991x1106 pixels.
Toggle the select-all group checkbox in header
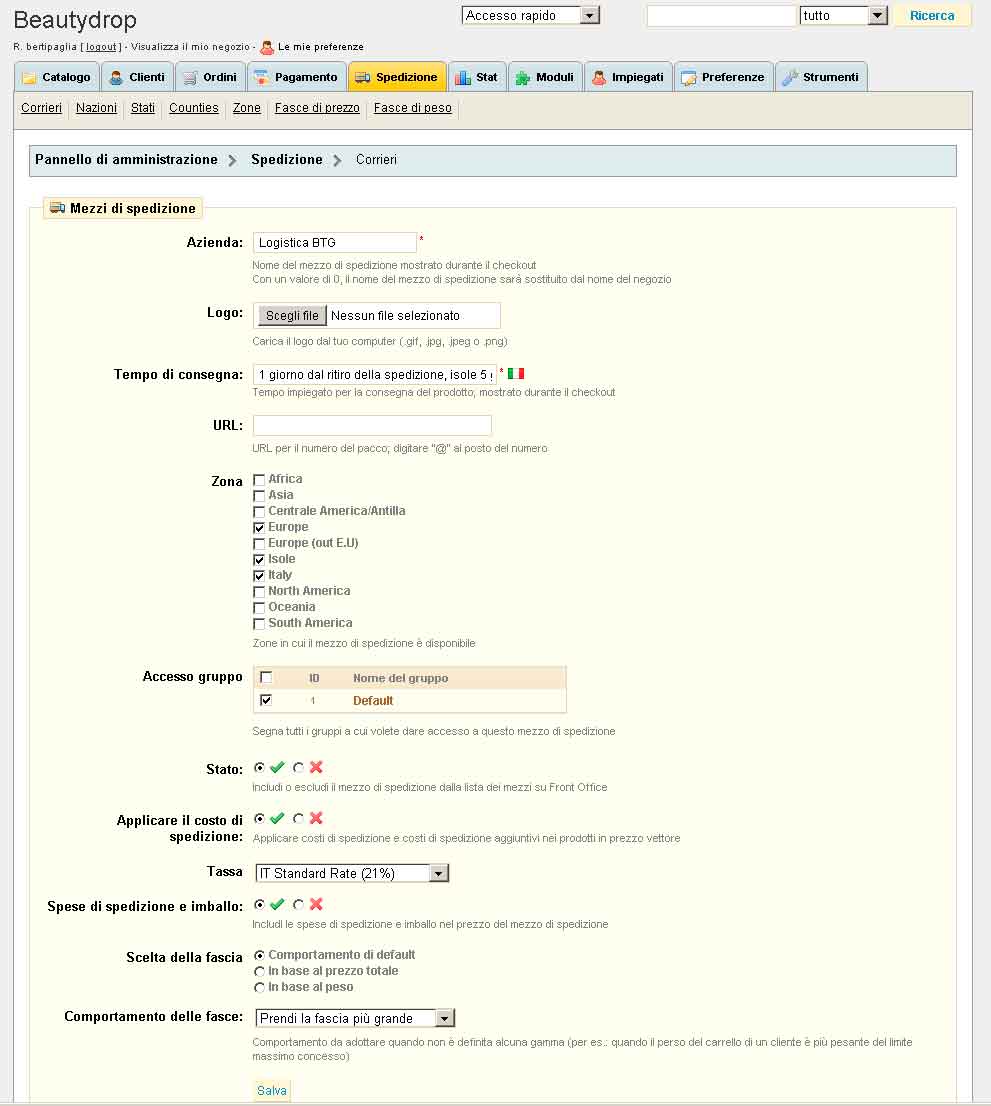266,677
